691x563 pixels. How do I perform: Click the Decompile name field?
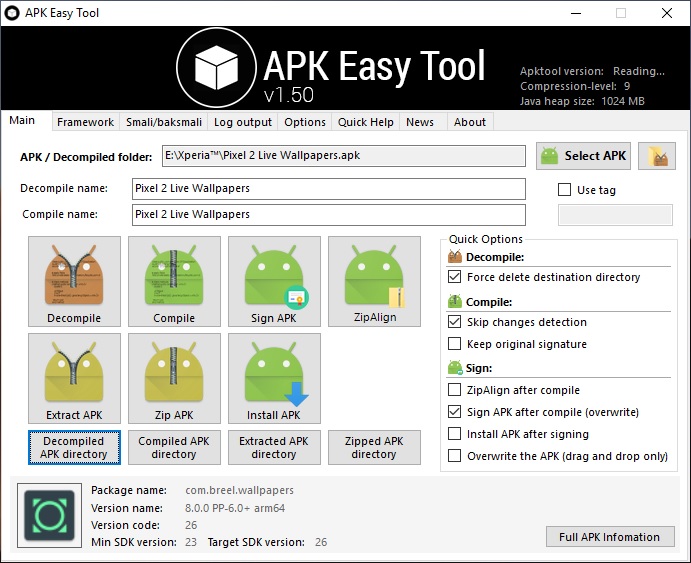pos(329,189)
